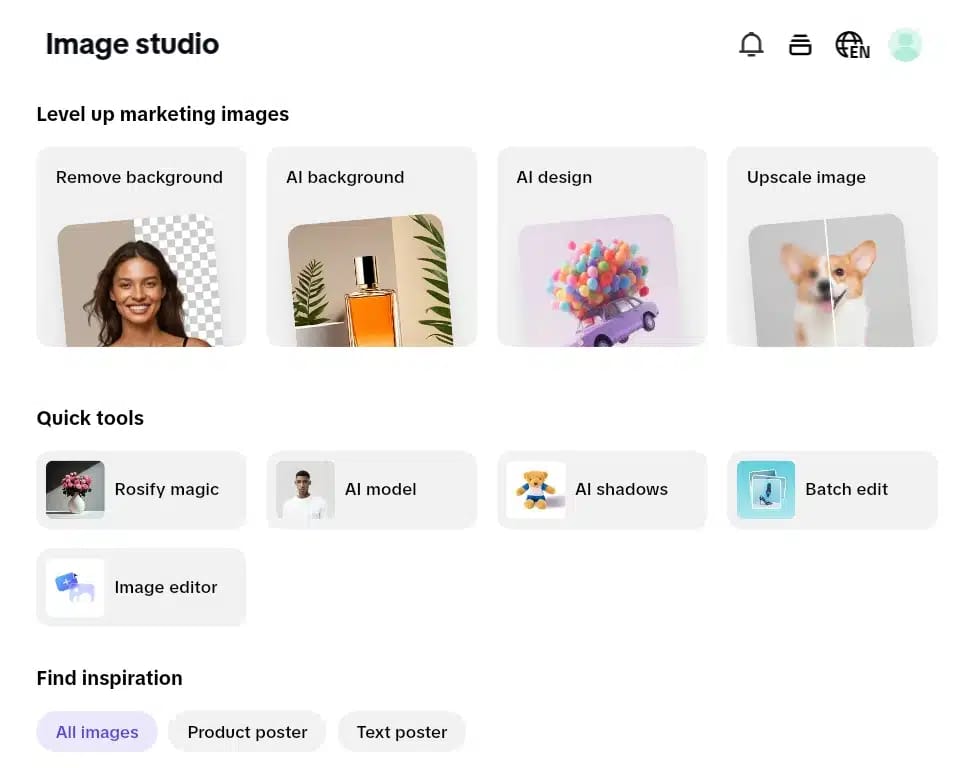Click the corgi dog comparison image
Screen dimensions: 955x768
[x=831, y=281]
